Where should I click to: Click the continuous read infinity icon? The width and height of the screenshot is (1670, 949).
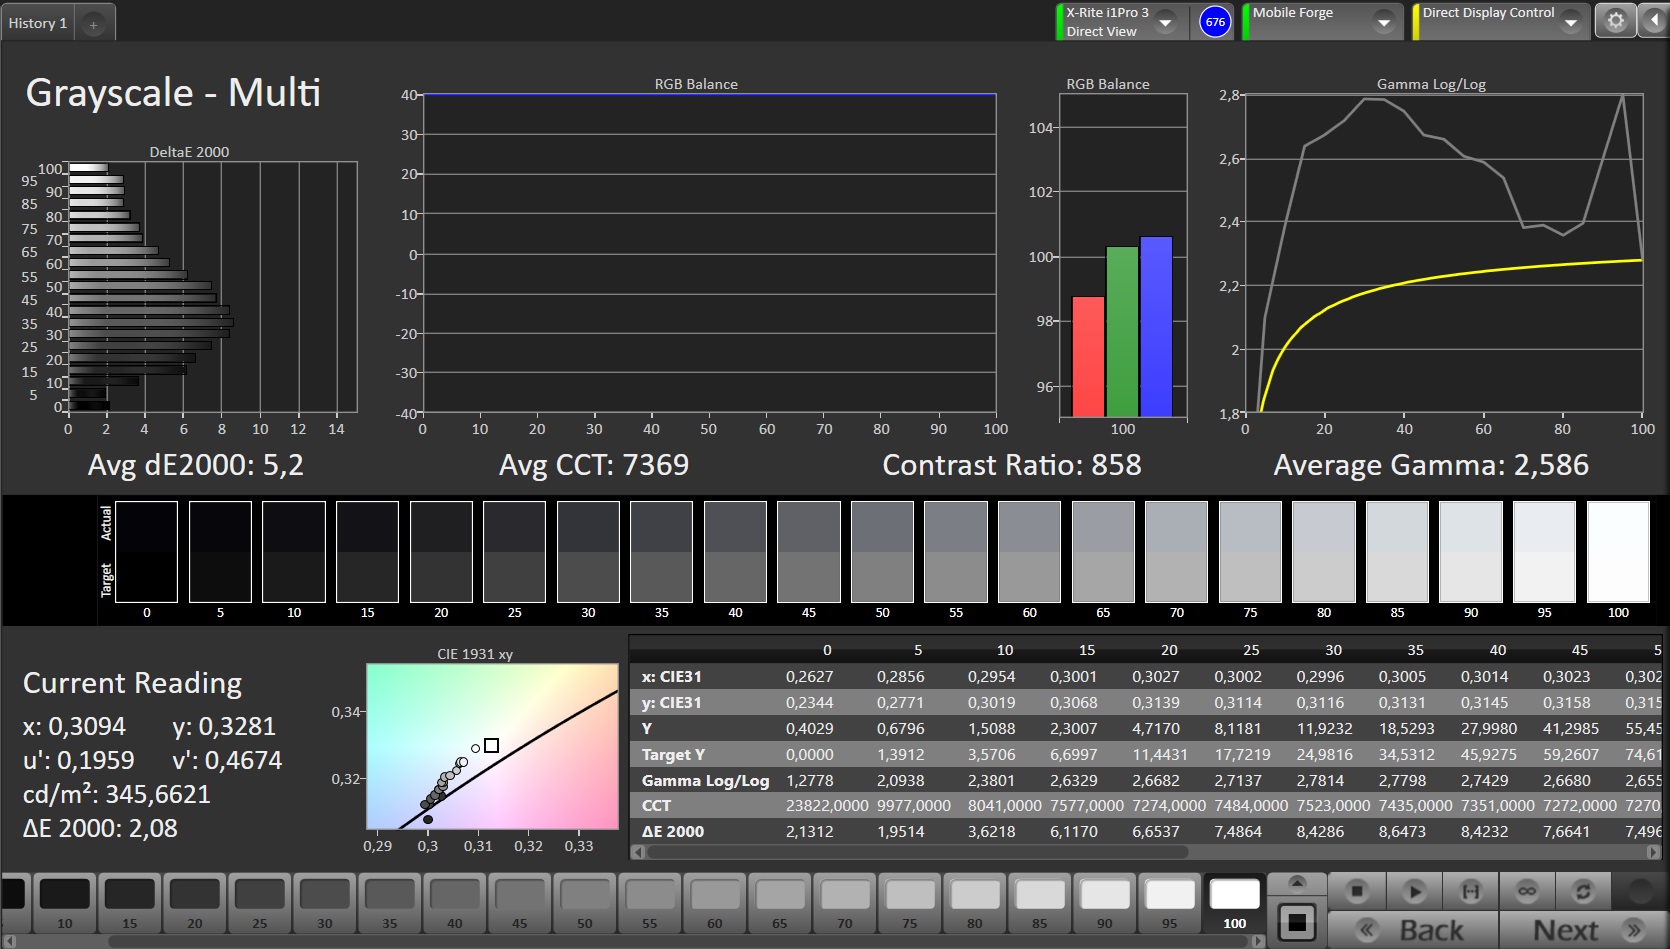[x=1527, y=891]
